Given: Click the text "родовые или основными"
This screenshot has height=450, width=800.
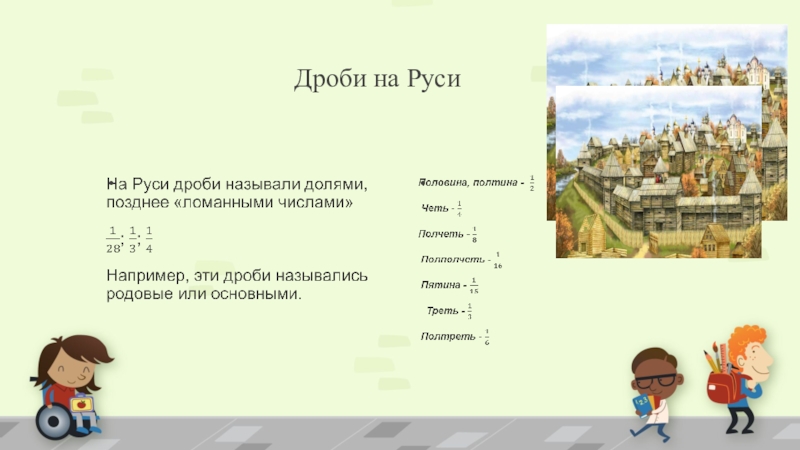Looking at the screenshot, I should click(x=203, y=295).
